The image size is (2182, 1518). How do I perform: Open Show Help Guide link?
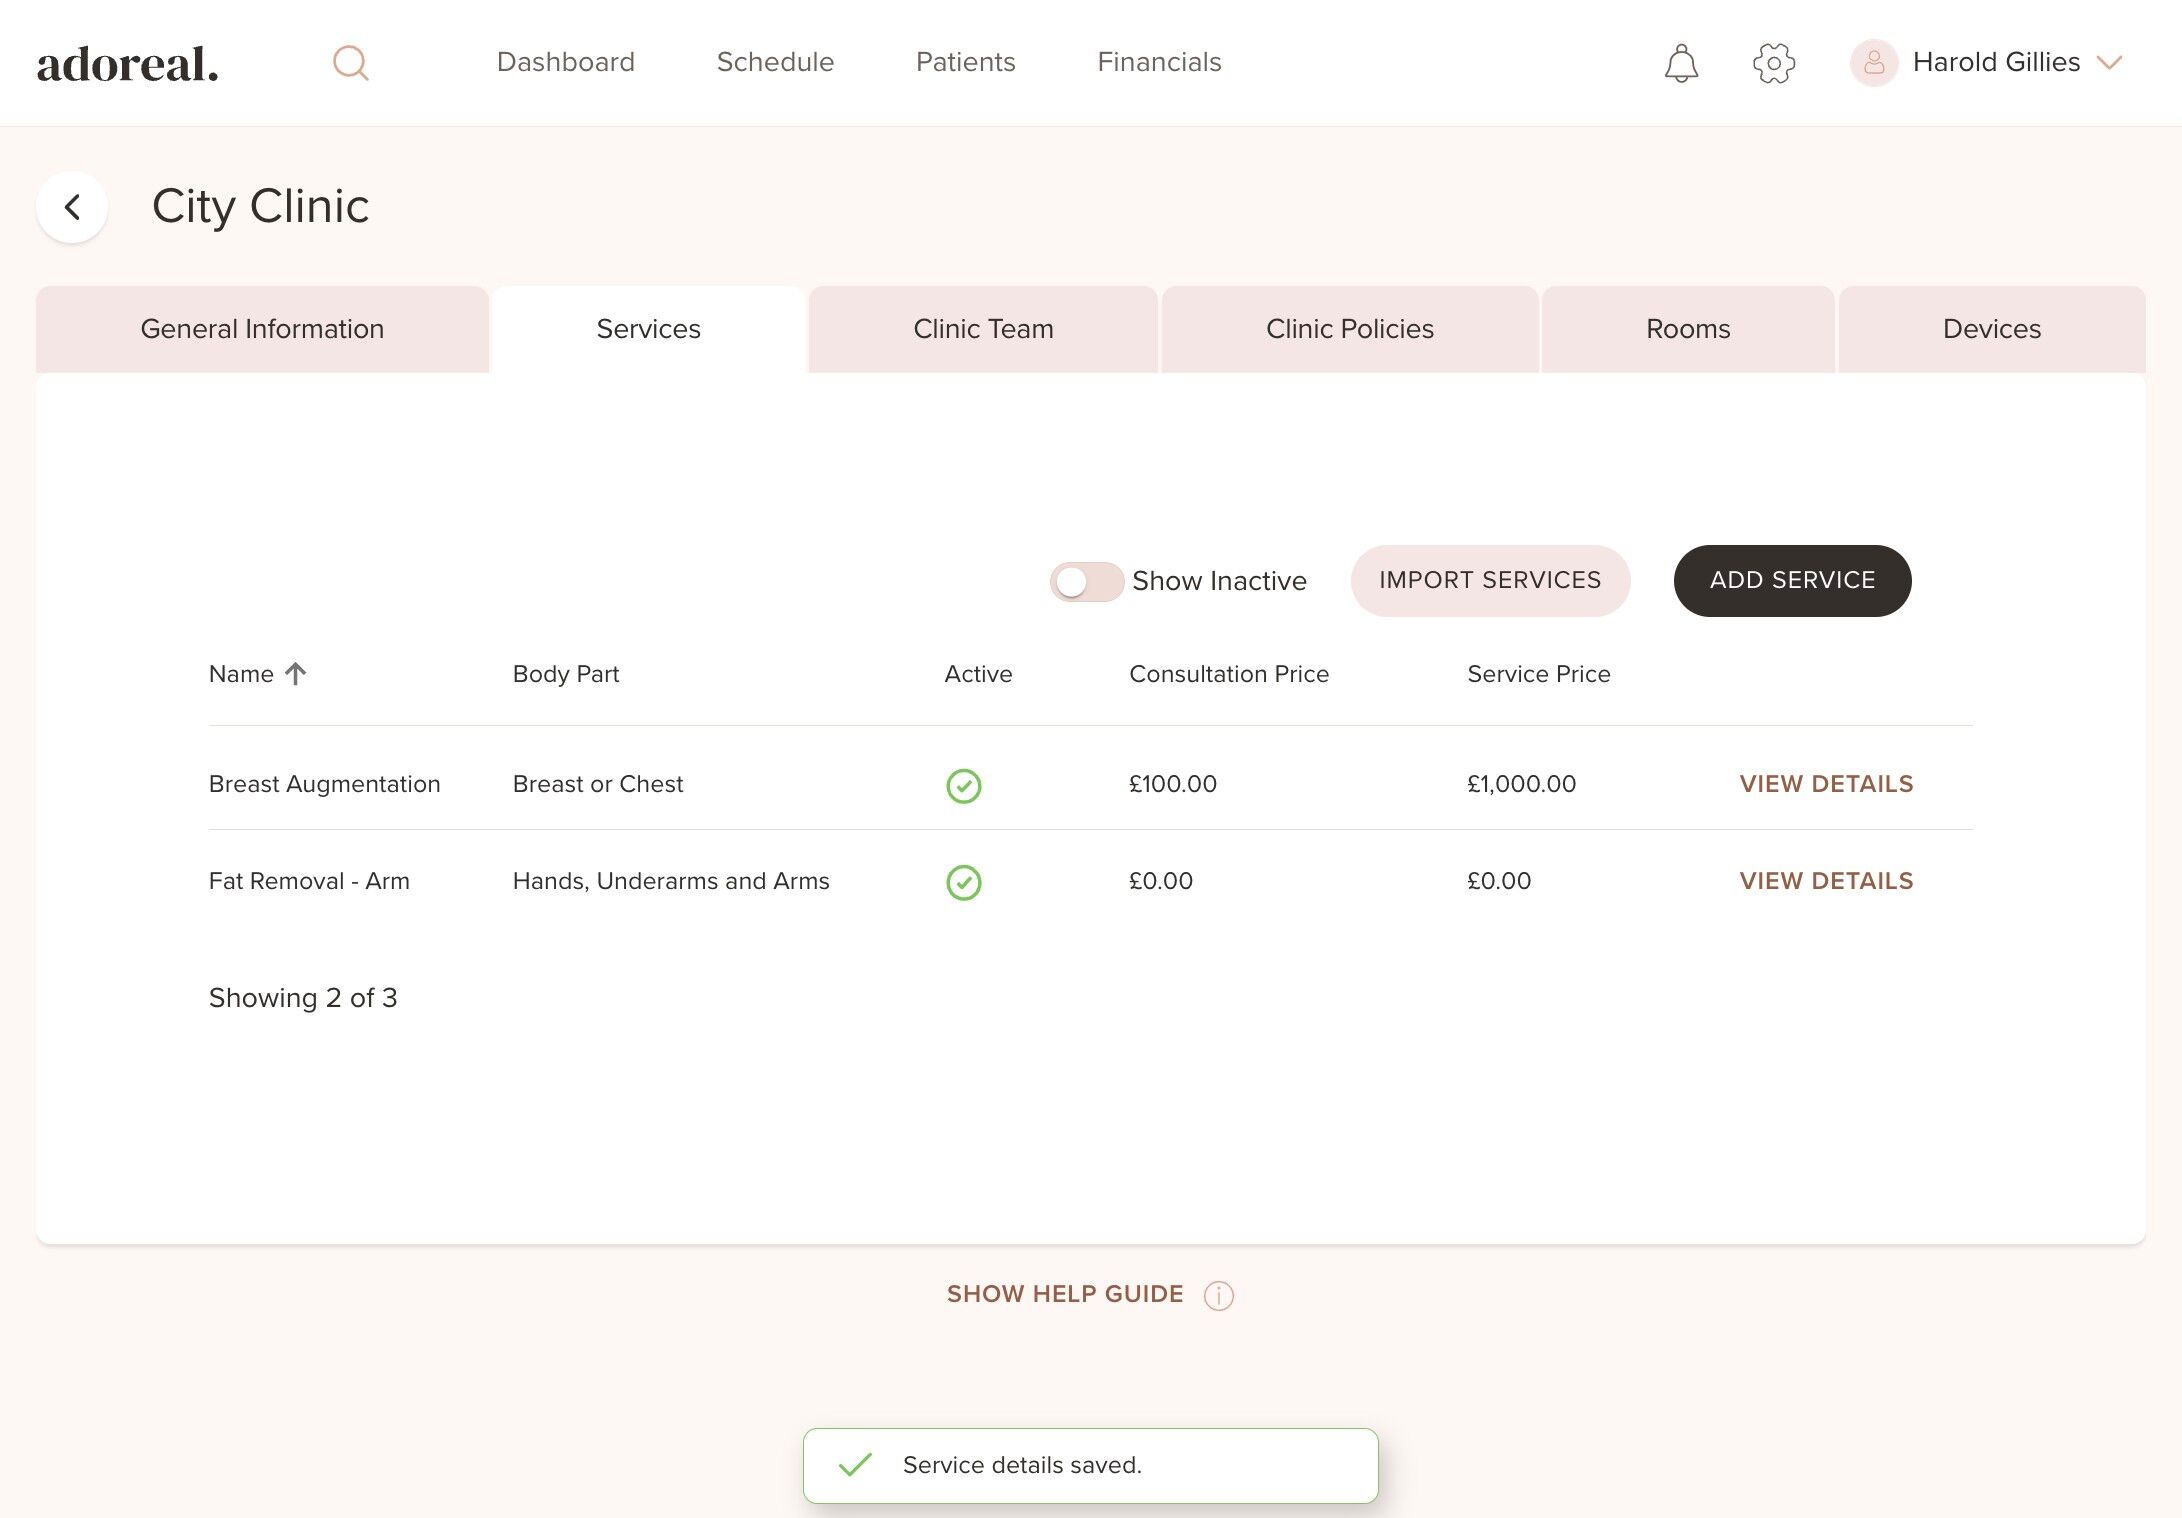[1065, 1294]
